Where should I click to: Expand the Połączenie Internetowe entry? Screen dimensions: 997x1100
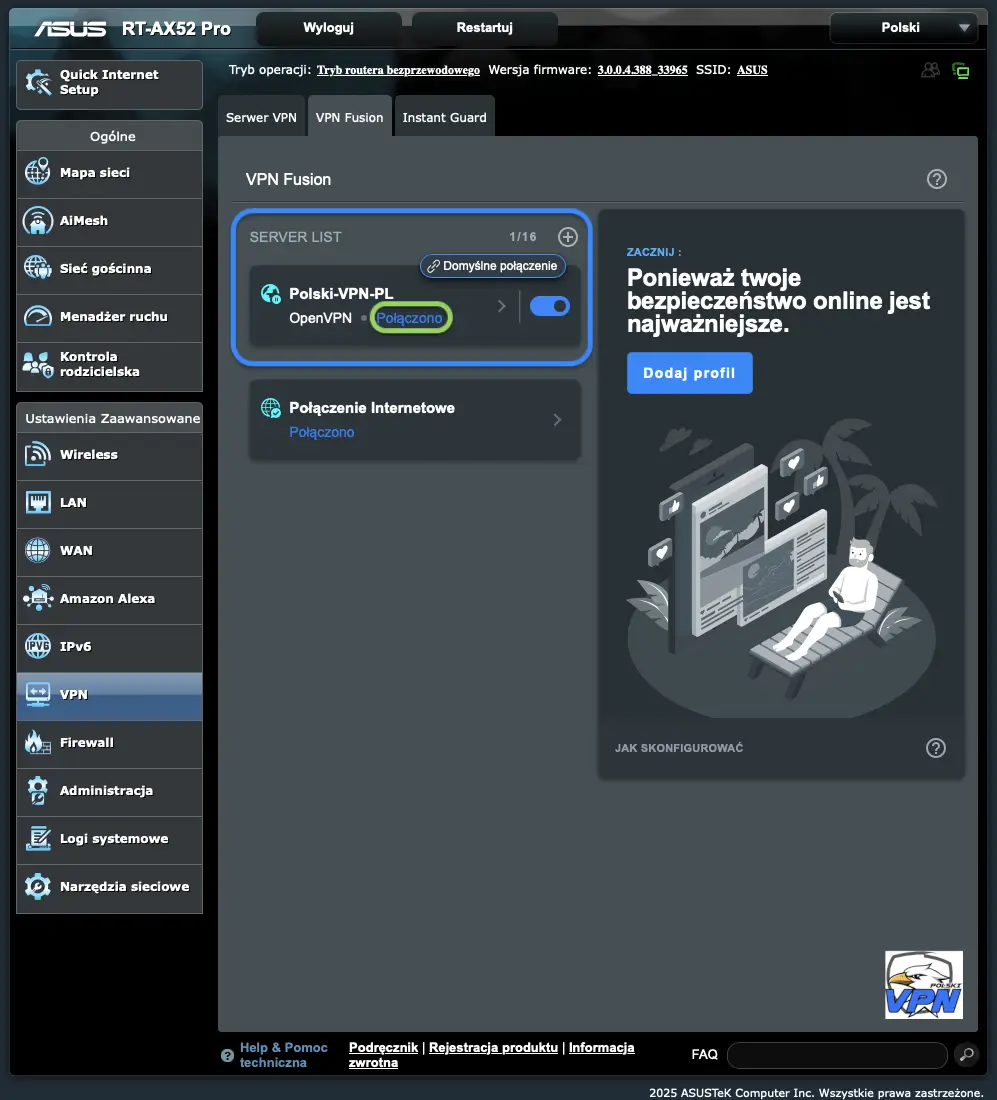click(x=557, y=419)
